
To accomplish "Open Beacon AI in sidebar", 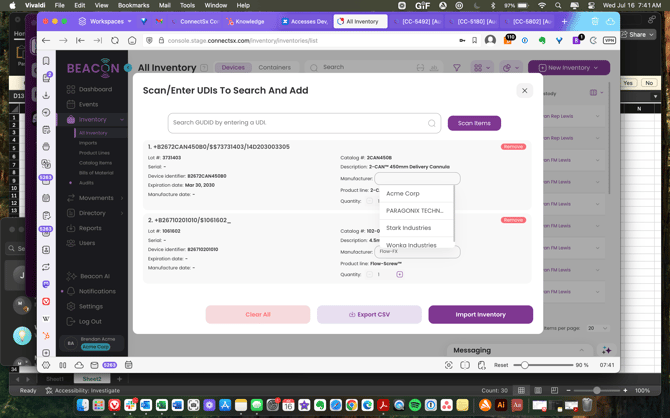I will [x=94, y=276].
